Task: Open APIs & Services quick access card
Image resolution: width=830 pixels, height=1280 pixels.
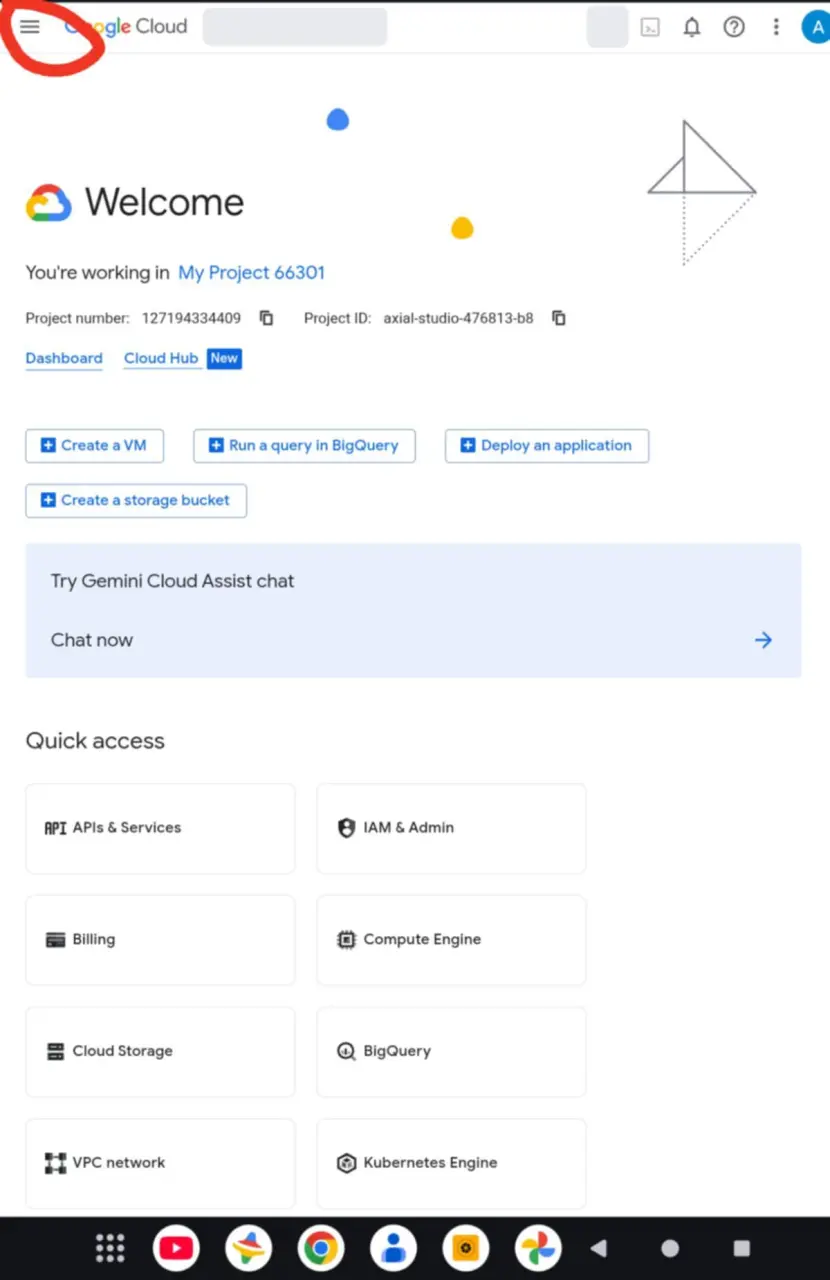Action: 160,828
